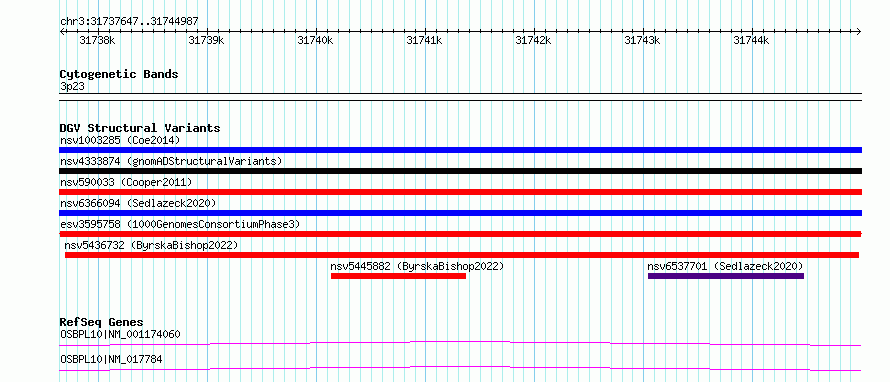Select the black nsv4333874 gnomAD variant bar
890x382 pixels.
tap(460, 171)
